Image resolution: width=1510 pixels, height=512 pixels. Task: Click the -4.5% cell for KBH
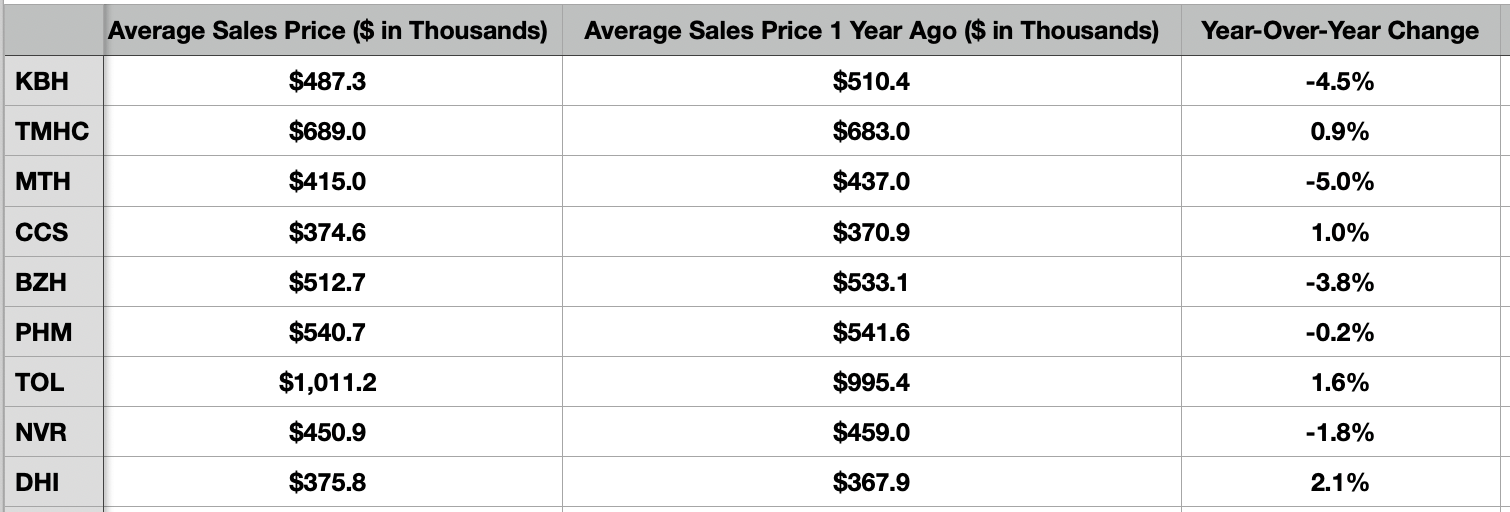pyautogui.click(x=1340, y=82)
